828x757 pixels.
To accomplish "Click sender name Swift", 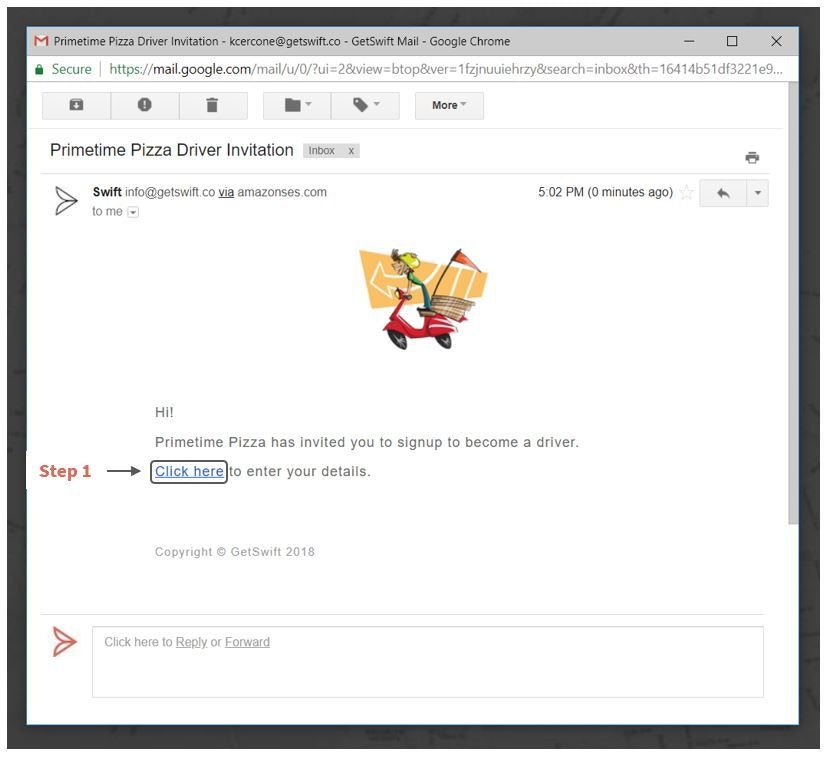I will 107,192.
